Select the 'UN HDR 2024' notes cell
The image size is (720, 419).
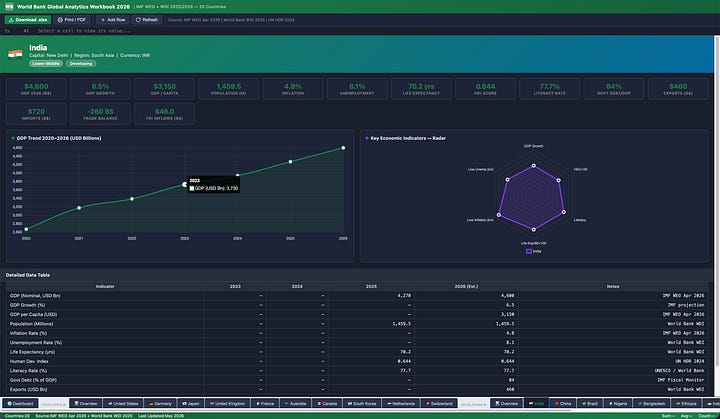pyautogui.click(x=613, y=362)
